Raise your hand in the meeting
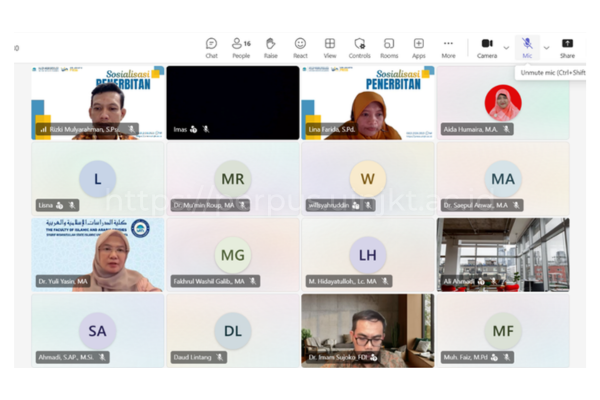This screenshot has height=400, width=600. [x=271, y=48]
